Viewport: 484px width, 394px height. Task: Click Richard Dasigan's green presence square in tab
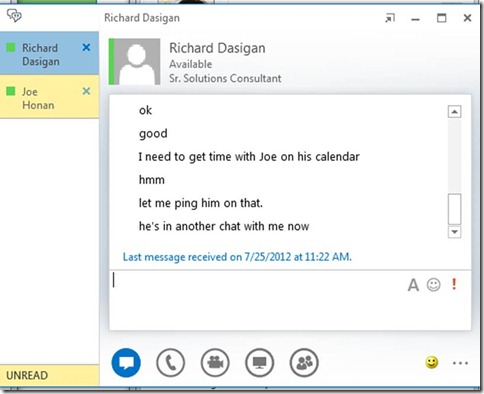click(x=11, y=47)
